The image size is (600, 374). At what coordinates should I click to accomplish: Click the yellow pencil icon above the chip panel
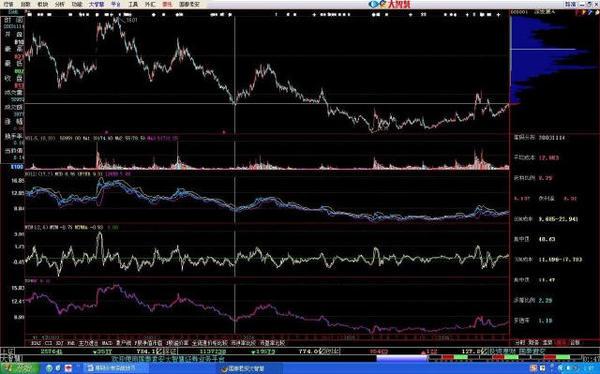coord(584,12)
